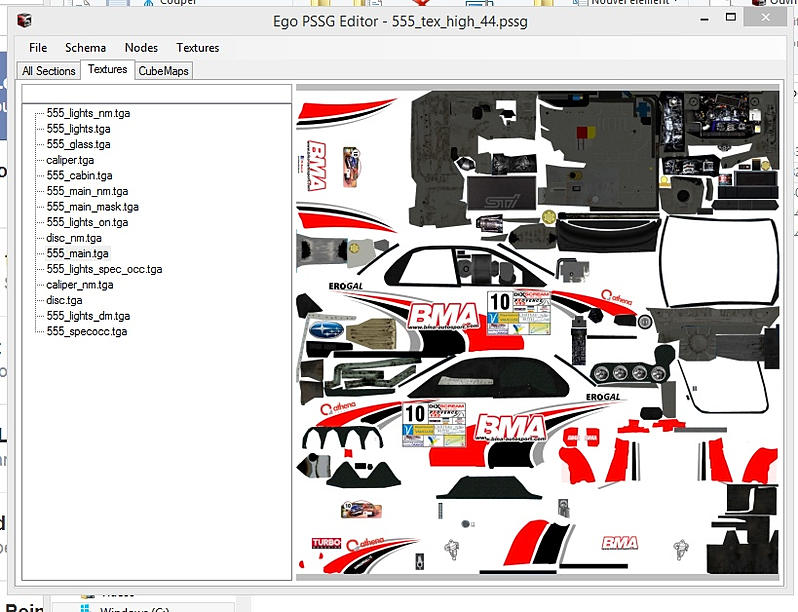Pick caliper_nm.tga from the list
Viewport: 798px width, 612px height.
click(79, 285)
